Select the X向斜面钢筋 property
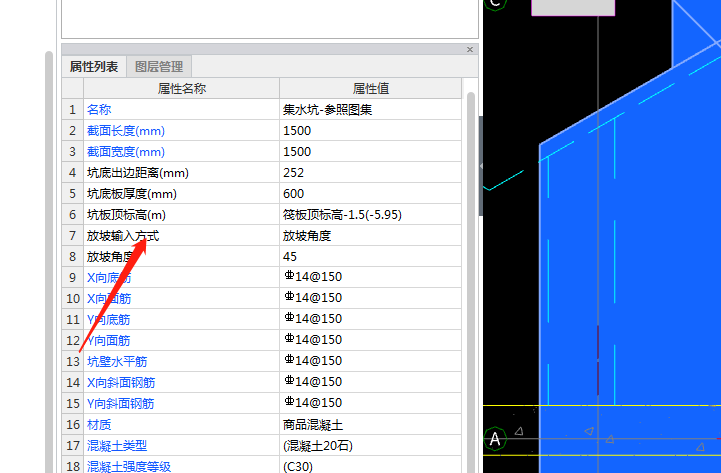 click(121, 382)
